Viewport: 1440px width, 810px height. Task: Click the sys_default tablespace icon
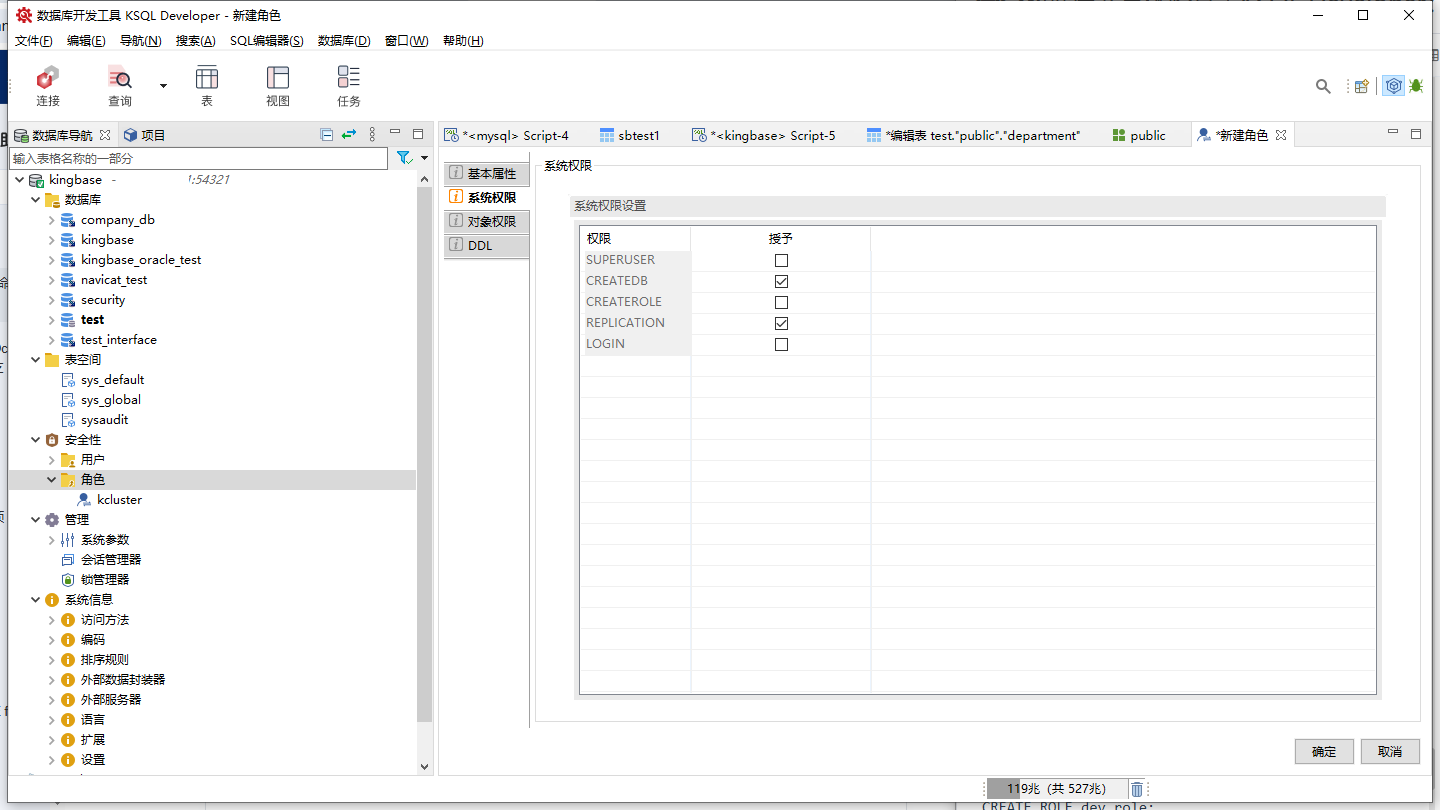(x=68, y=380)
